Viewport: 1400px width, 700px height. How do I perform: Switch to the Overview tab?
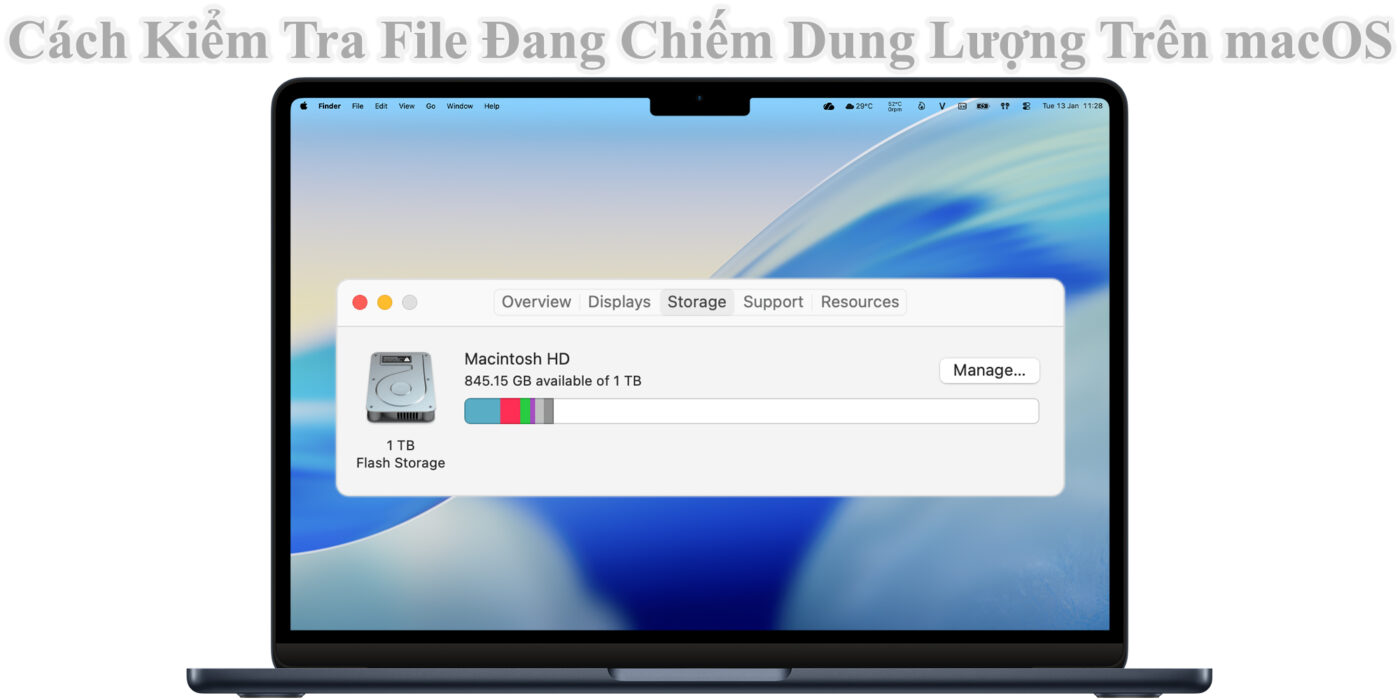[537, 302]
